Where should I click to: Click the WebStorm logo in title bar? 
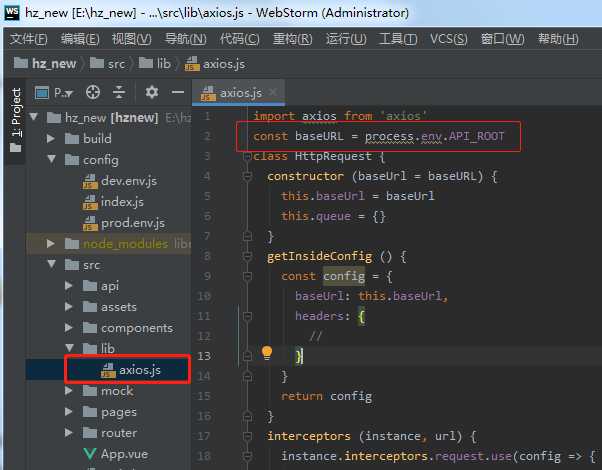tap(12, 12)
